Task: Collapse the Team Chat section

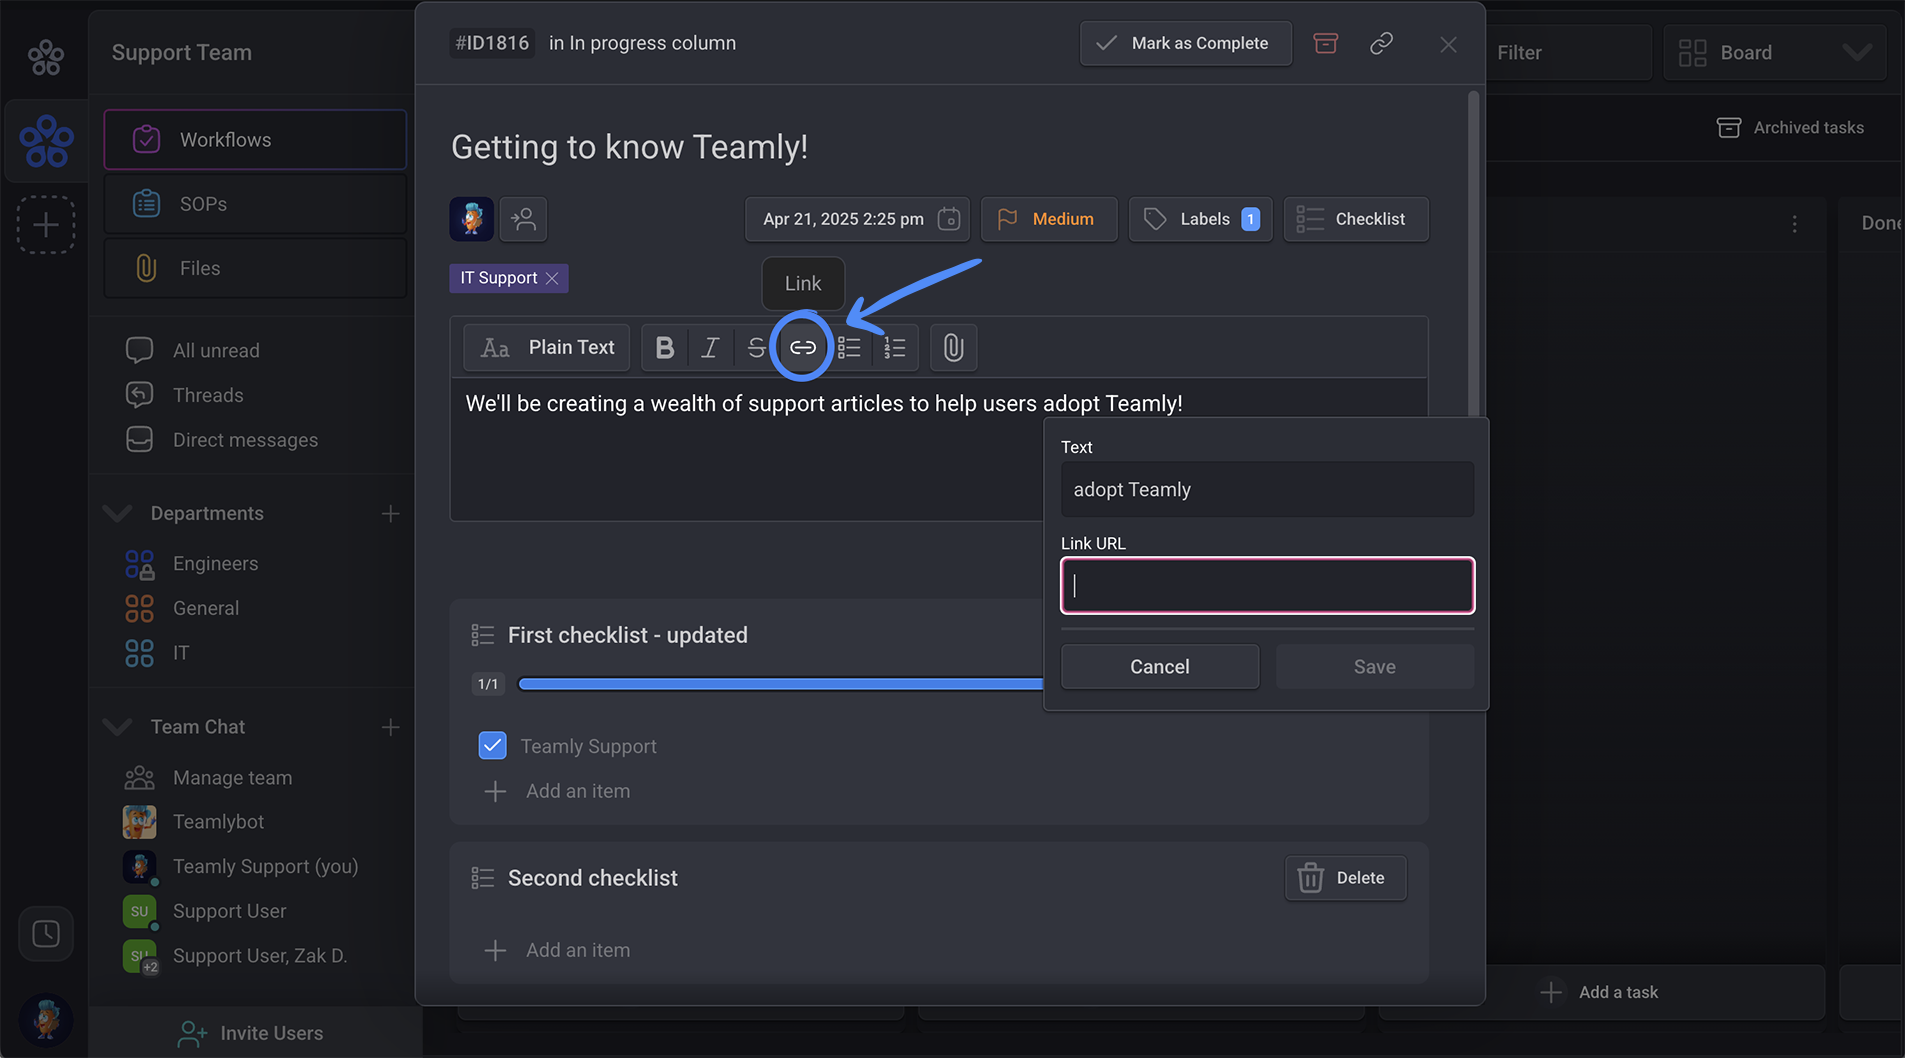Action: click(x=118, y=727)
